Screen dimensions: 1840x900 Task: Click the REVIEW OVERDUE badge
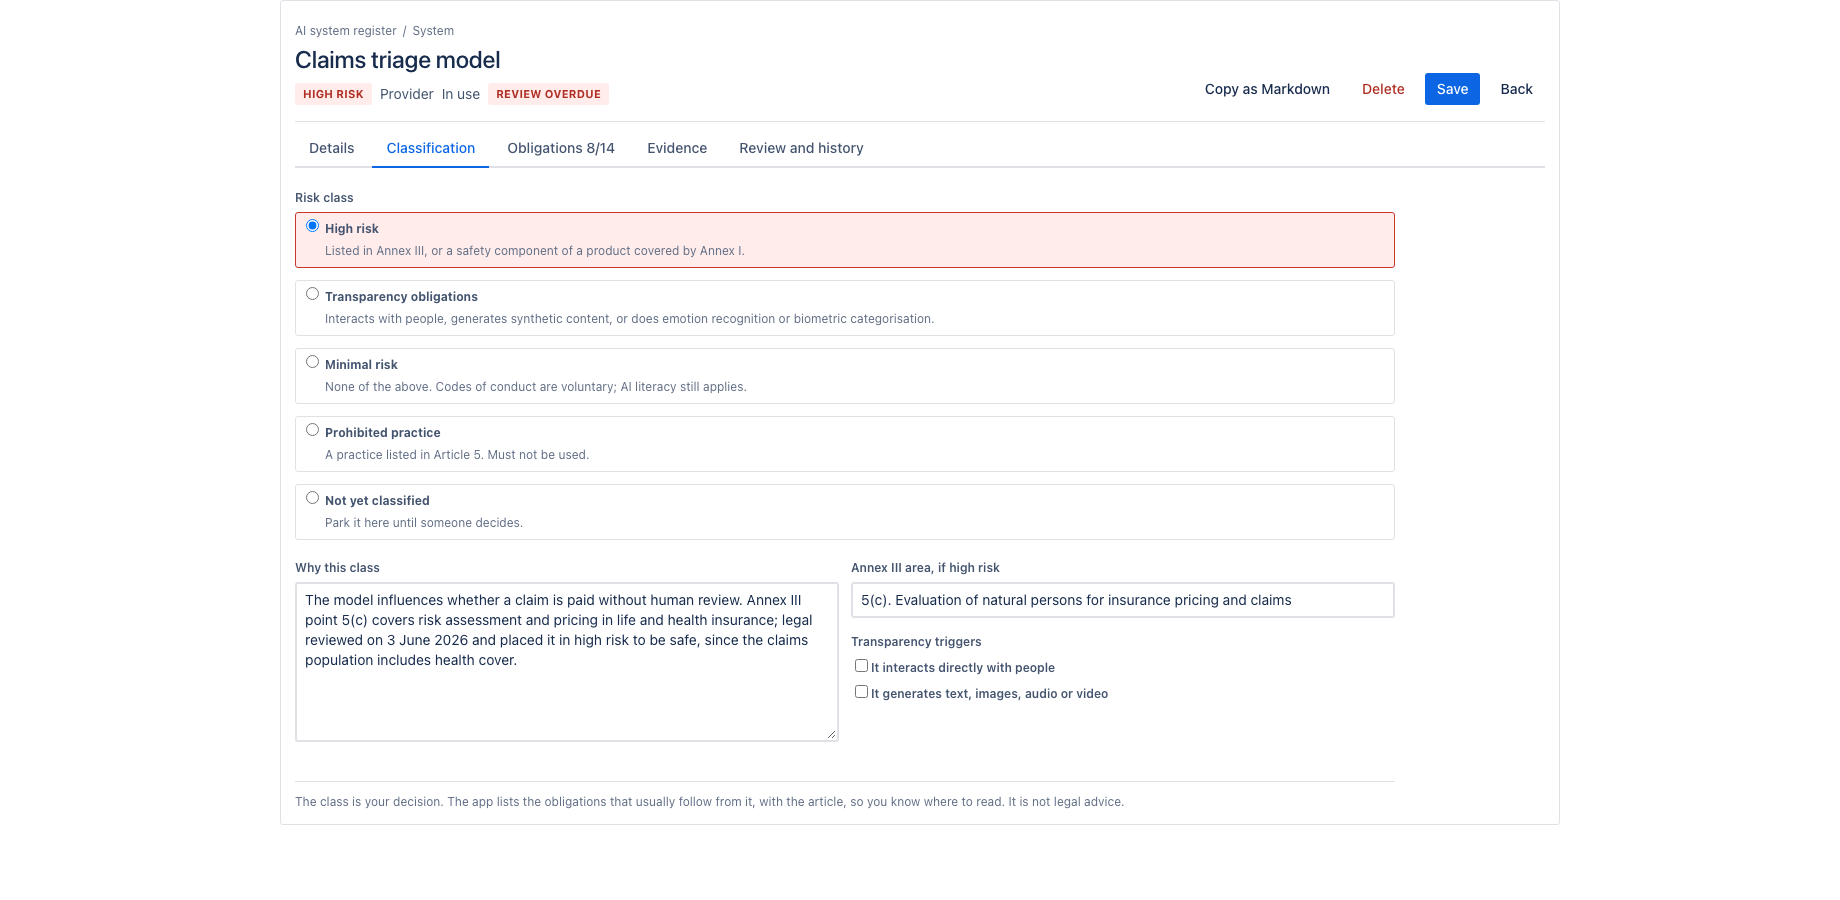[548, 94]
